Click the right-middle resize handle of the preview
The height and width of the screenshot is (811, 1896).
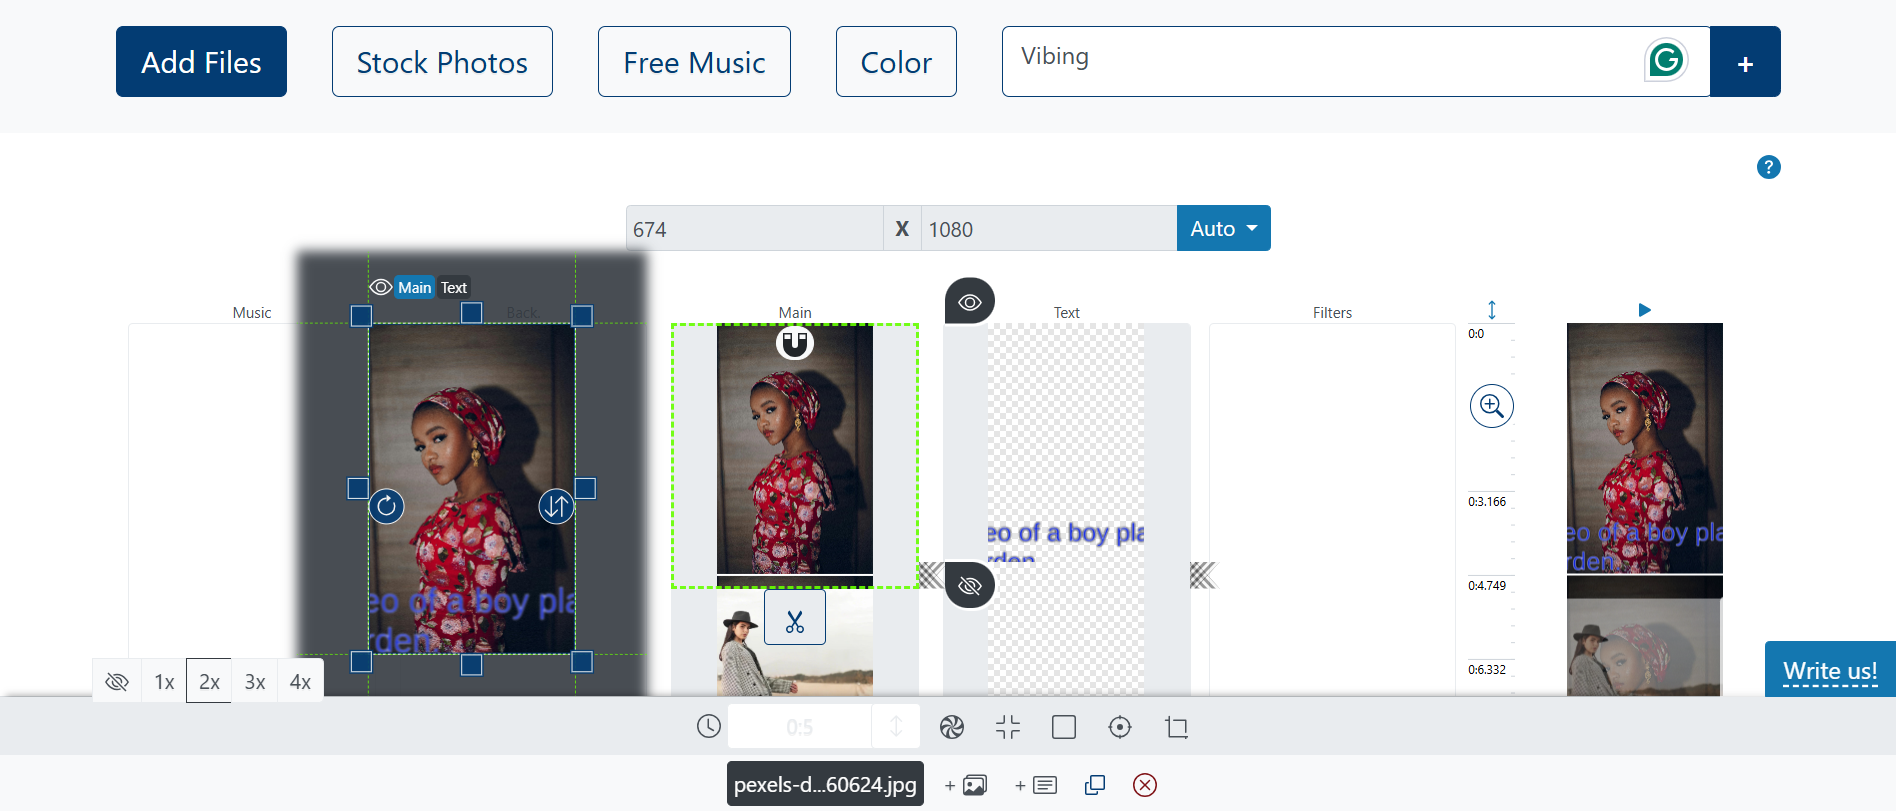[586, 488]
